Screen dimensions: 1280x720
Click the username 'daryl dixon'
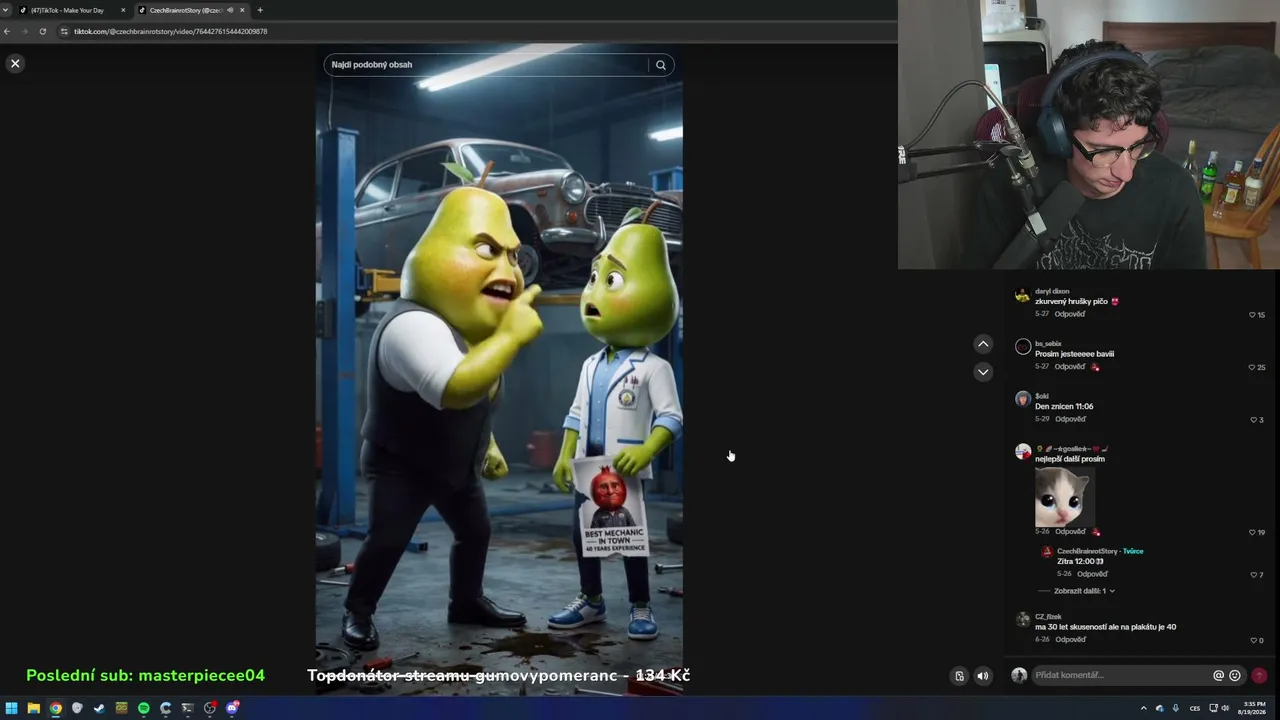1052,291
